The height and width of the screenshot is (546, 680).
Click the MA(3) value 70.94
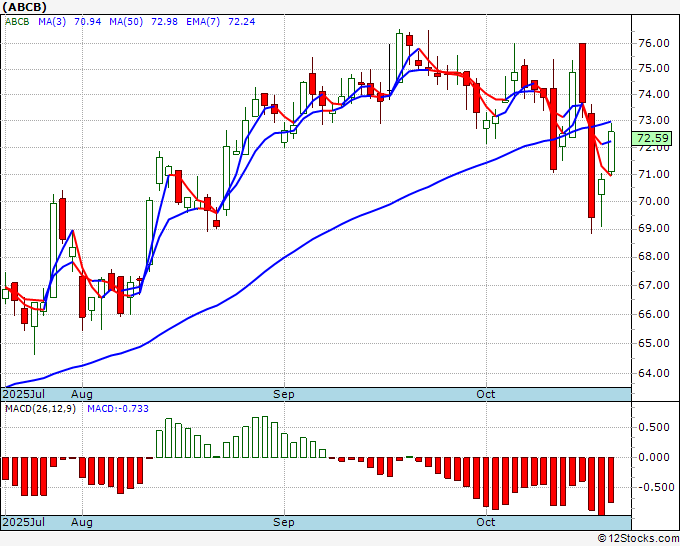pos(88,22)
